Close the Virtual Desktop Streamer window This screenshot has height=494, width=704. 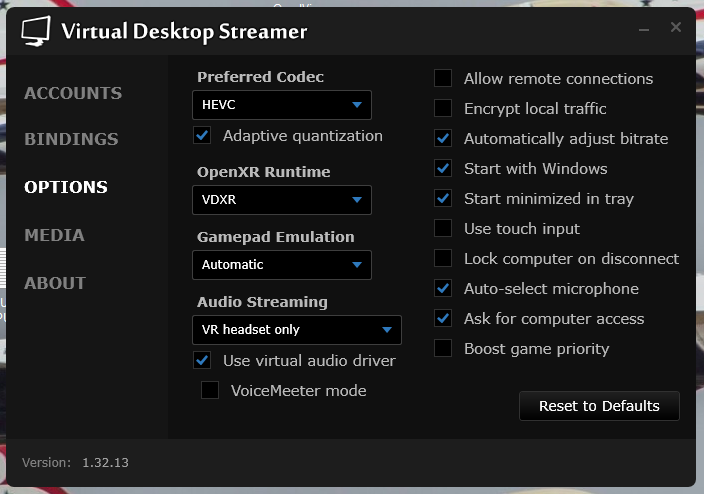pyautogui.click(x=676, y=27)
